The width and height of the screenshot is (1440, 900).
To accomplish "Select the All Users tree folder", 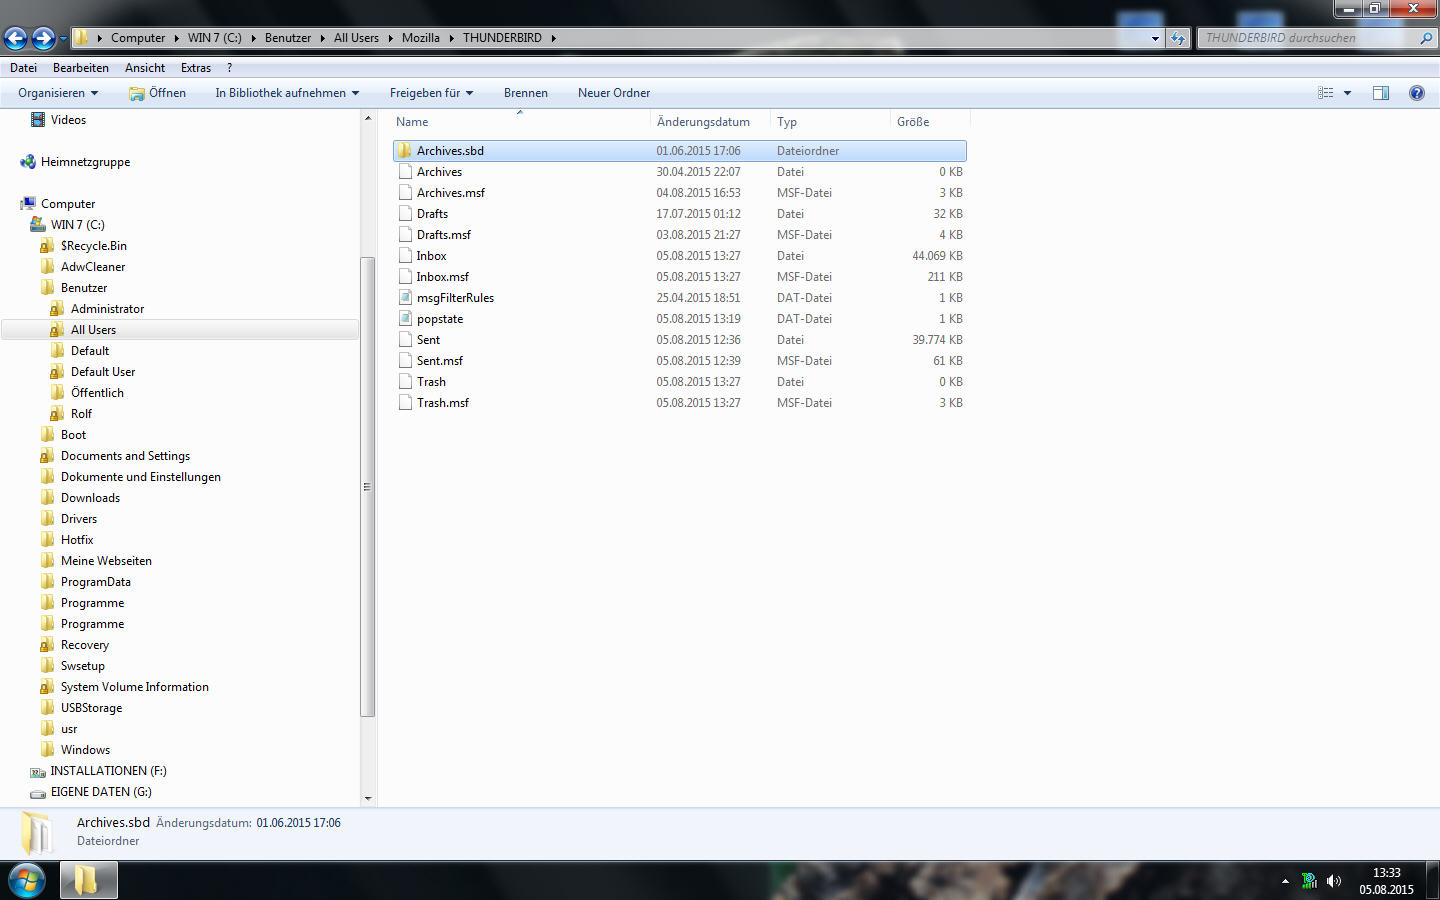I will click(x=93, y=330).
